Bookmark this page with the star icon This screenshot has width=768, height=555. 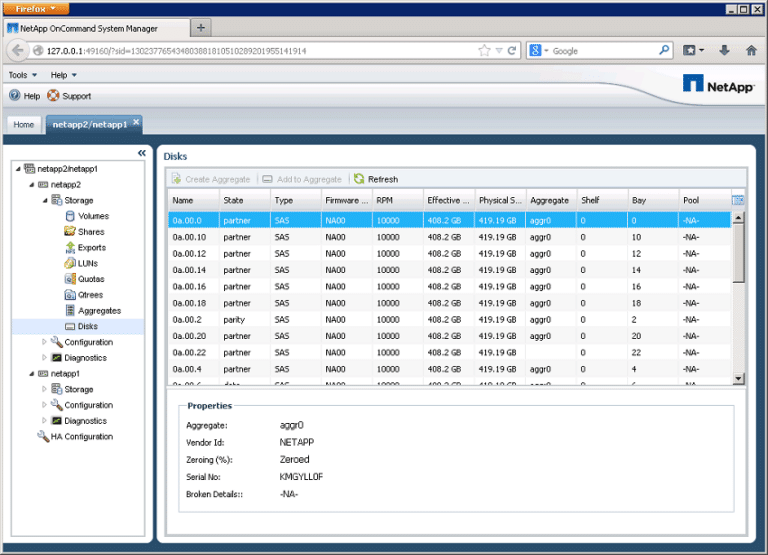tap(484, 50)
